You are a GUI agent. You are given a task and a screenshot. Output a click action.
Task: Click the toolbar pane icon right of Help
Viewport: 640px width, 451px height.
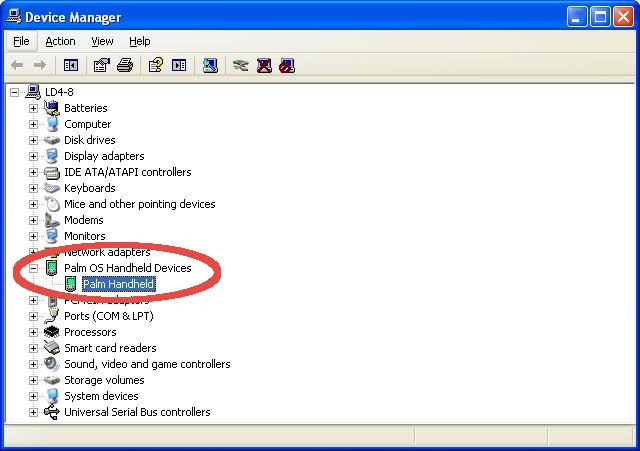[x=179, y=65]
